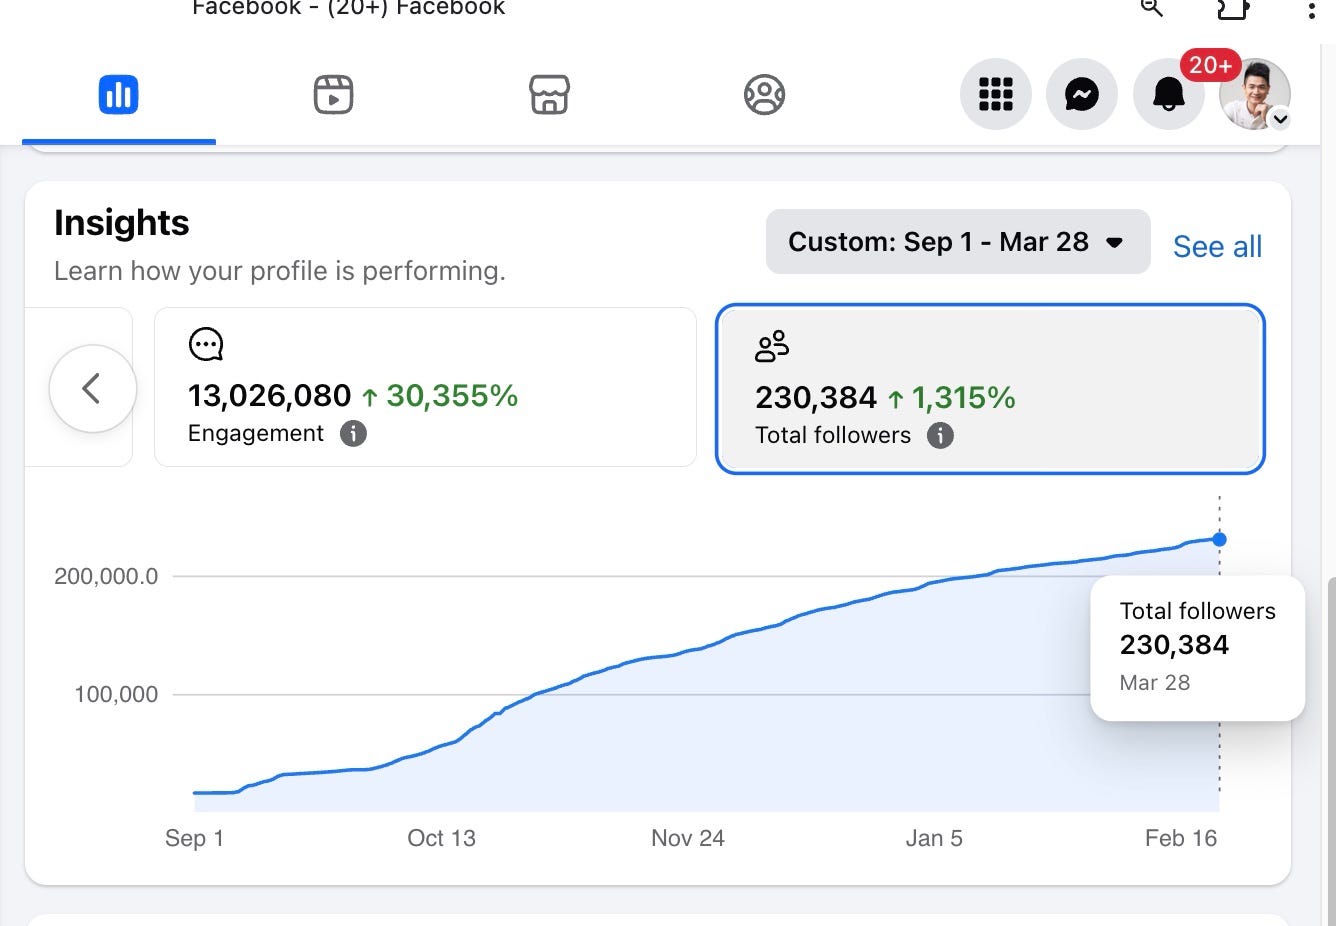
Task: Click the 100,000 y-axis label
Action: pos(116,694)
